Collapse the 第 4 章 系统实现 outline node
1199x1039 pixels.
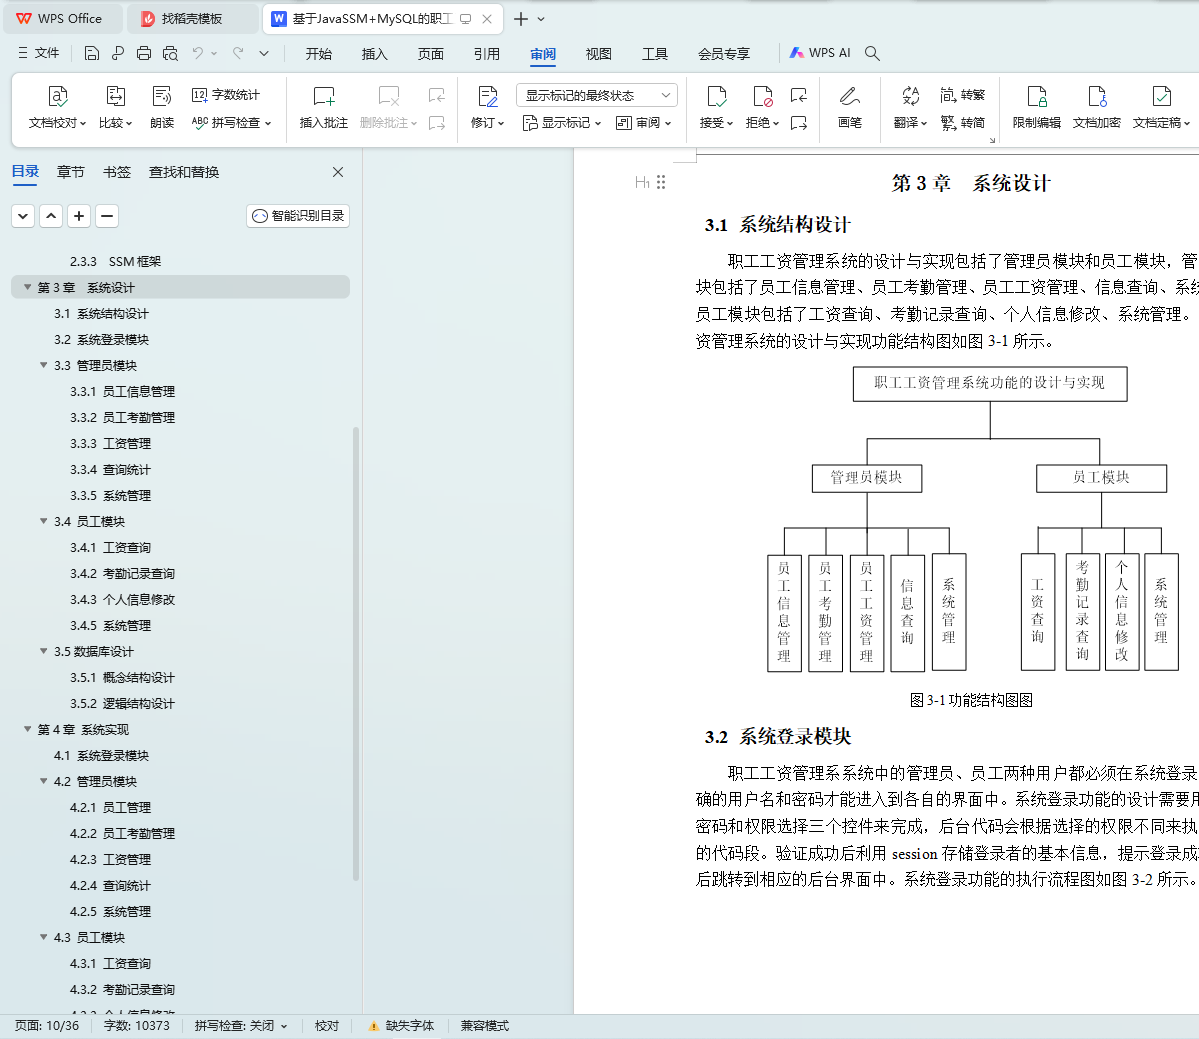click(x=28, y=729)
